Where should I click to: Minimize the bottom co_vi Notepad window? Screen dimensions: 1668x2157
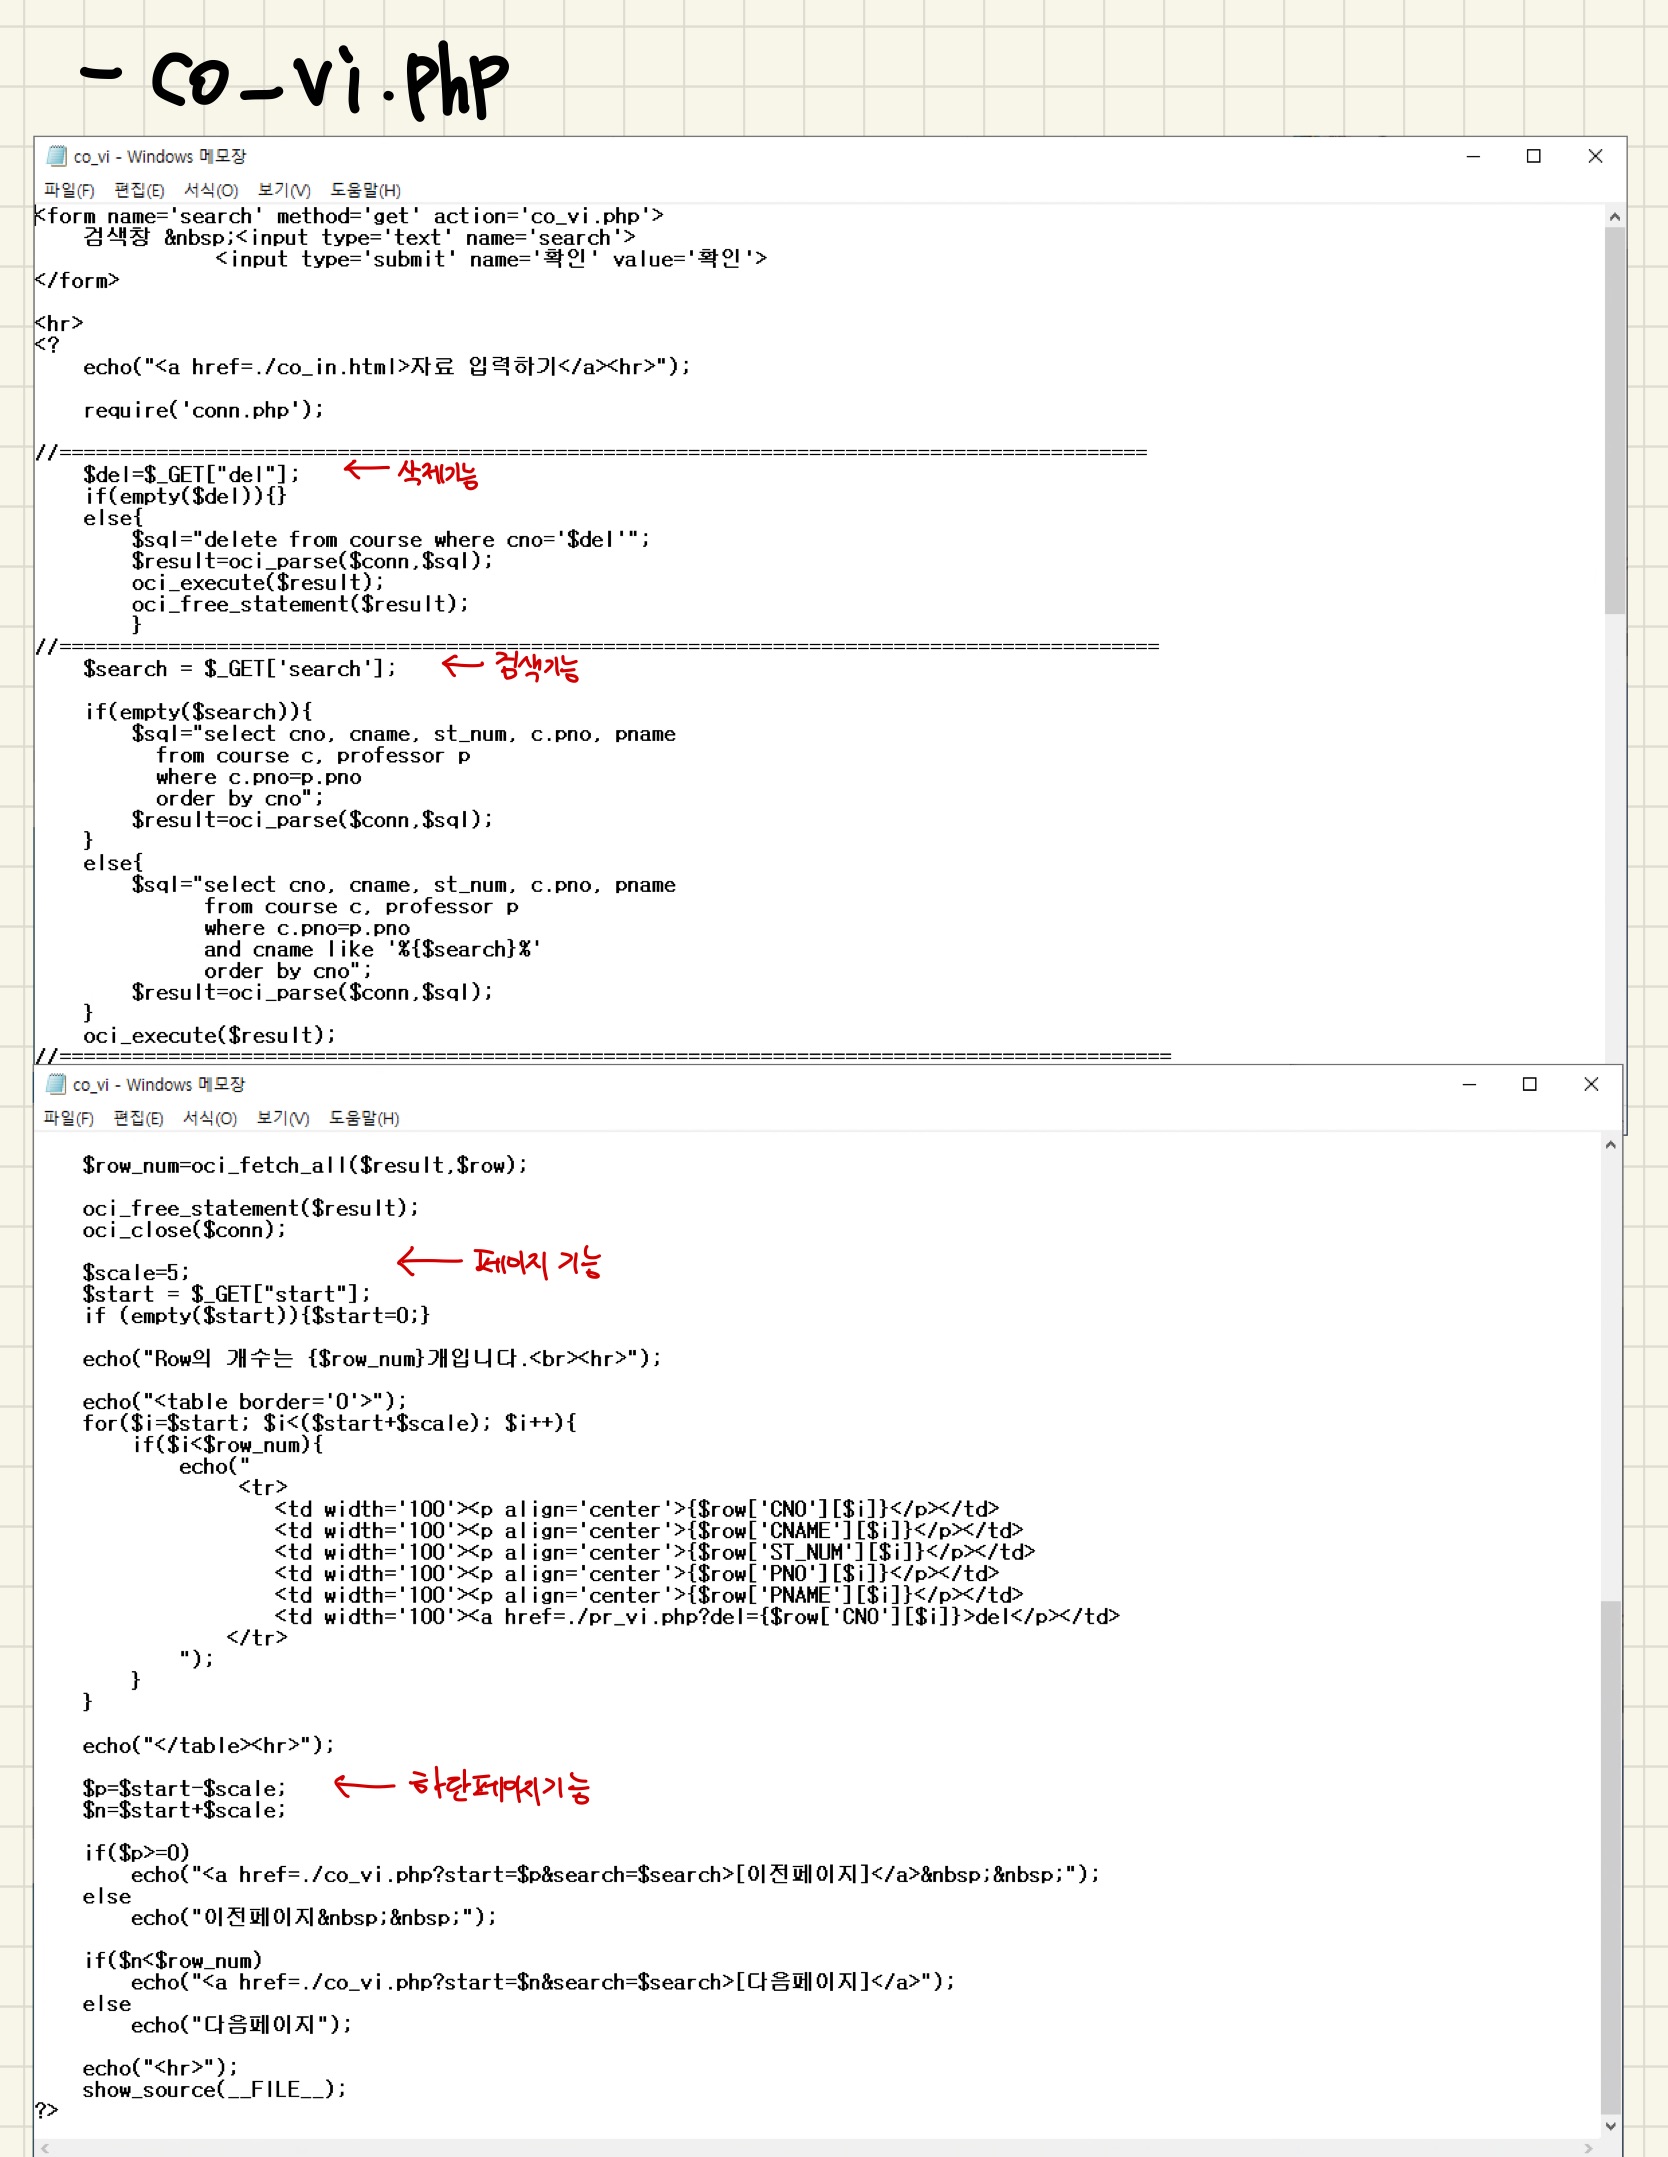(x=1469, y=1084)
